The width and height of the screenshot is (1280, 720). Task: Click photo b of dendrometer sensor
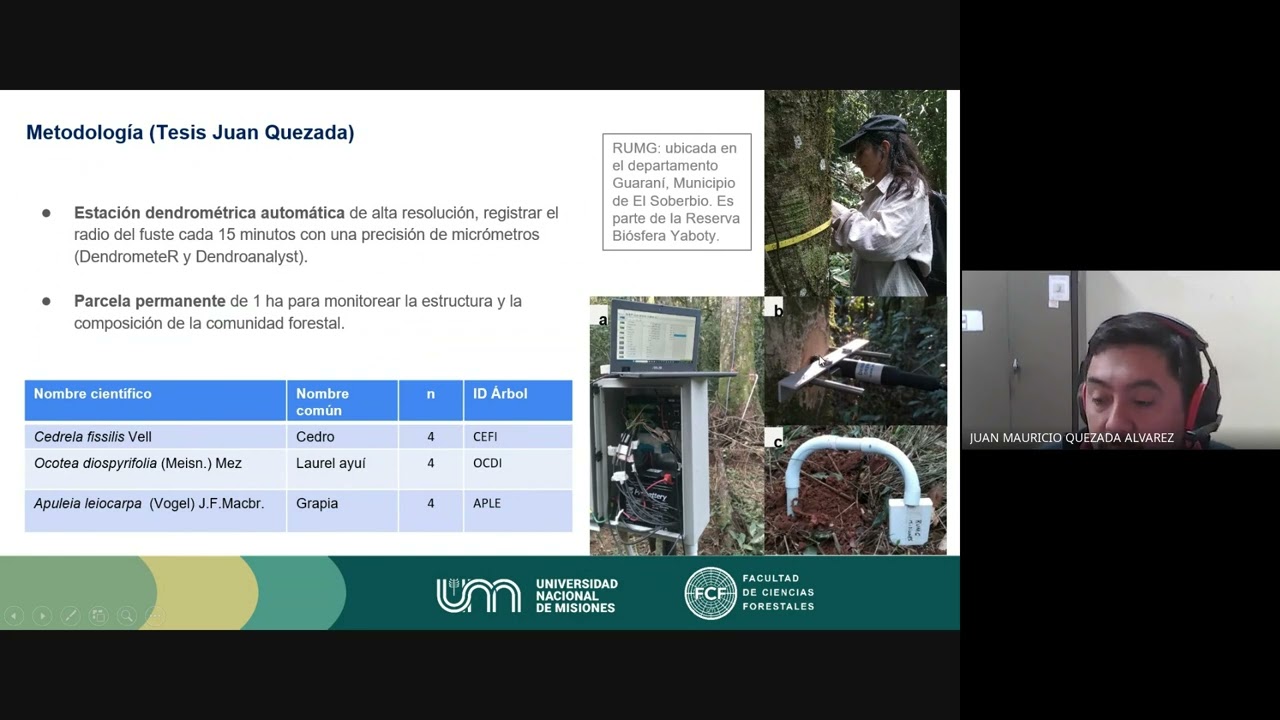[x=855, y=361]
